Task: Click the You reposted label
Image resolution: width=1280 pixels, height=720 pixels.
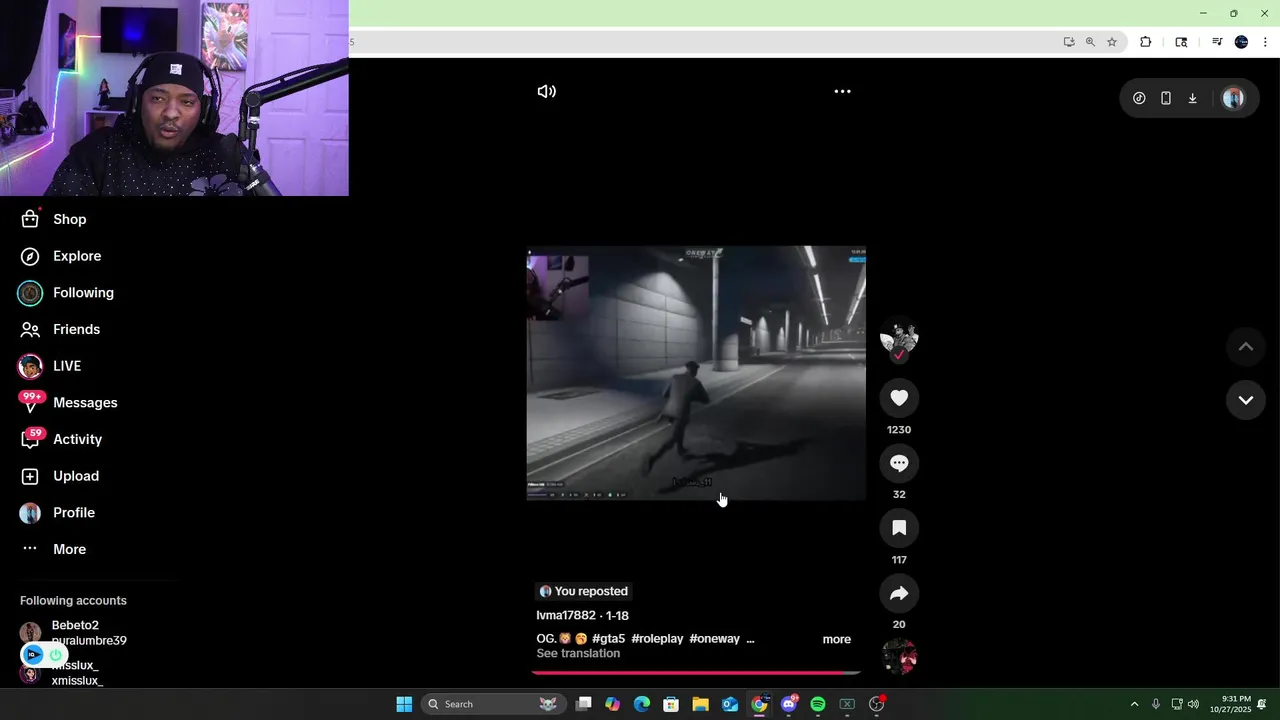Action: [583, 591]
